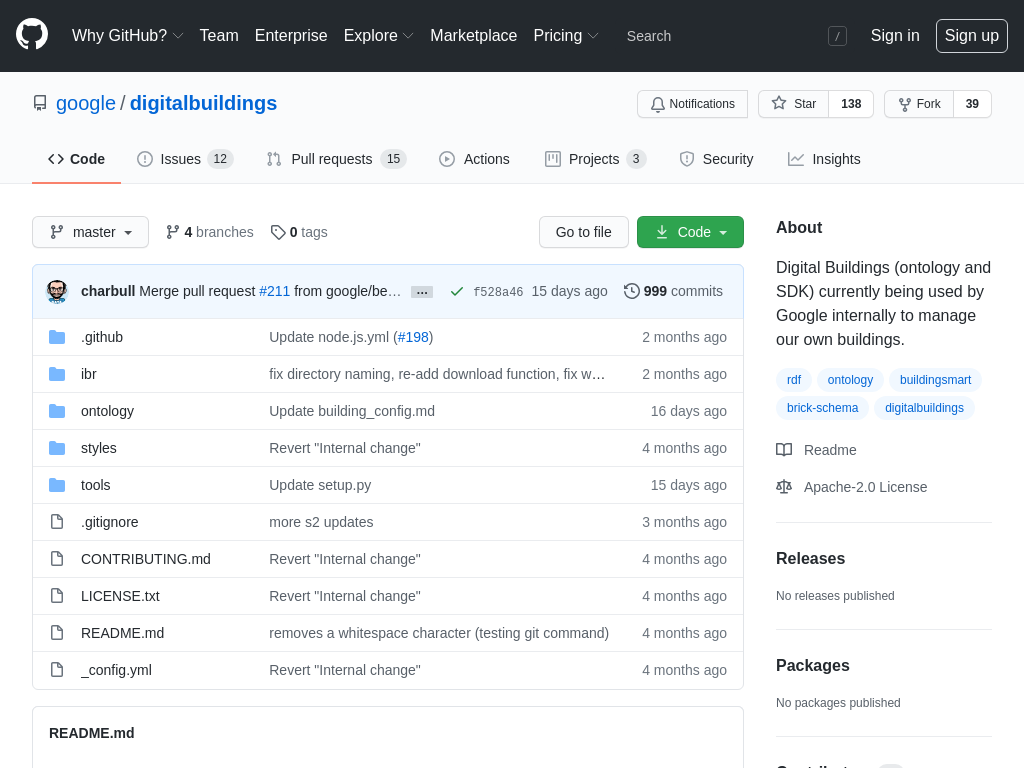Screen dimensions: 1024x768
Task: Click the _config.yml file icon
Action: [x=57, y=670]
